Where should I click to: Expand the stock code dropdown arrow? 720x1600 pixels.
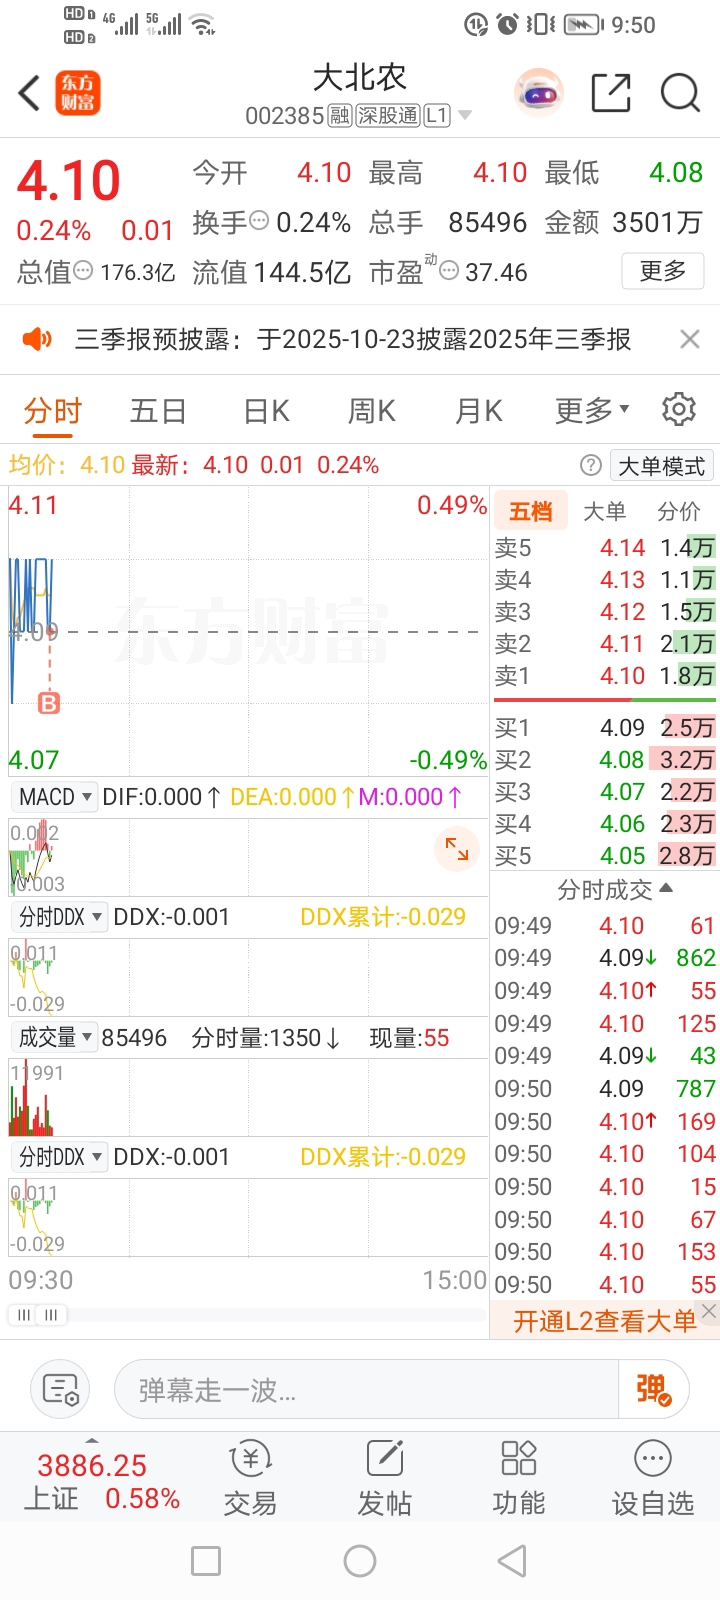pyautogui.click(x=465, y=116)
